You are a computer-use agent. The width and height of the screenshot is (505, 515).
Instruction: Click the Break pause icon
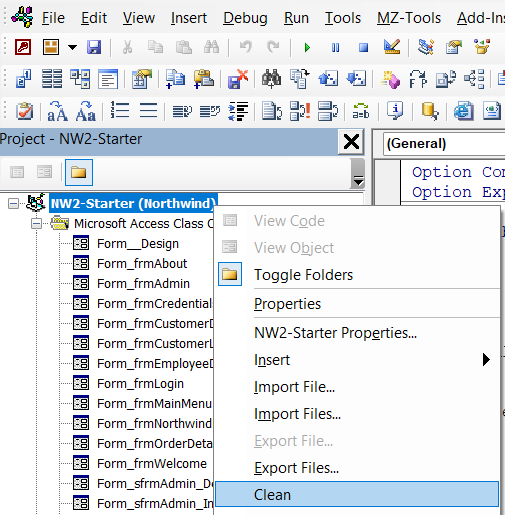(335, 47)
